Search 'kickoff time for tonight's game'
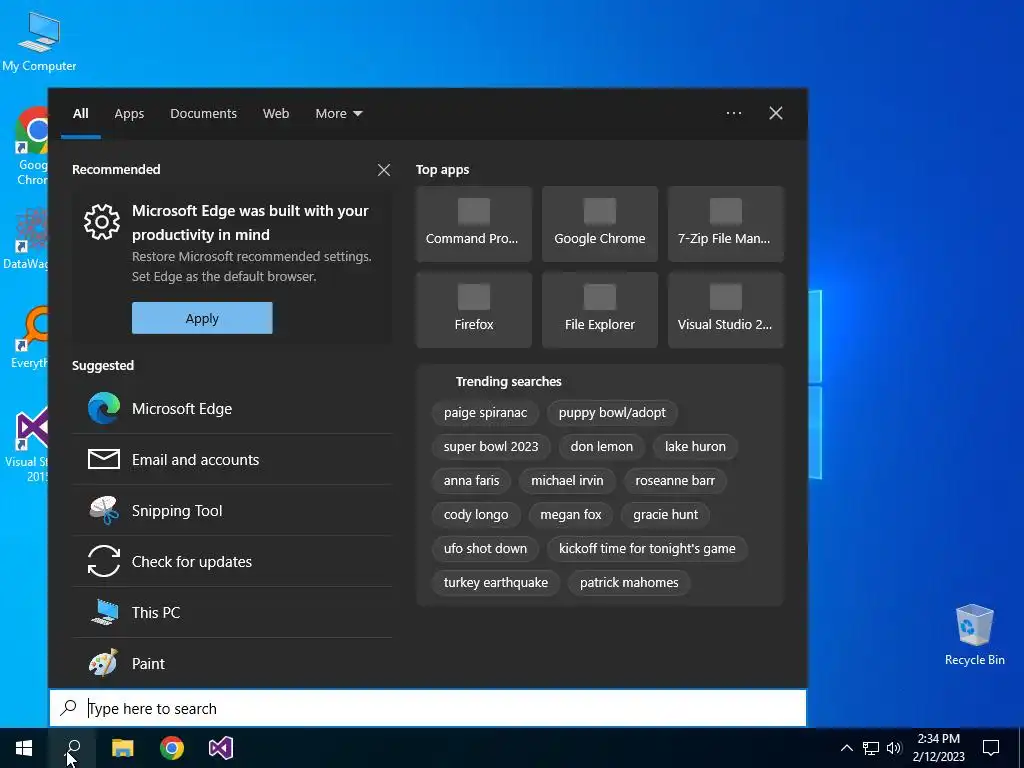 pyautogui.click(x=647, y=549)
